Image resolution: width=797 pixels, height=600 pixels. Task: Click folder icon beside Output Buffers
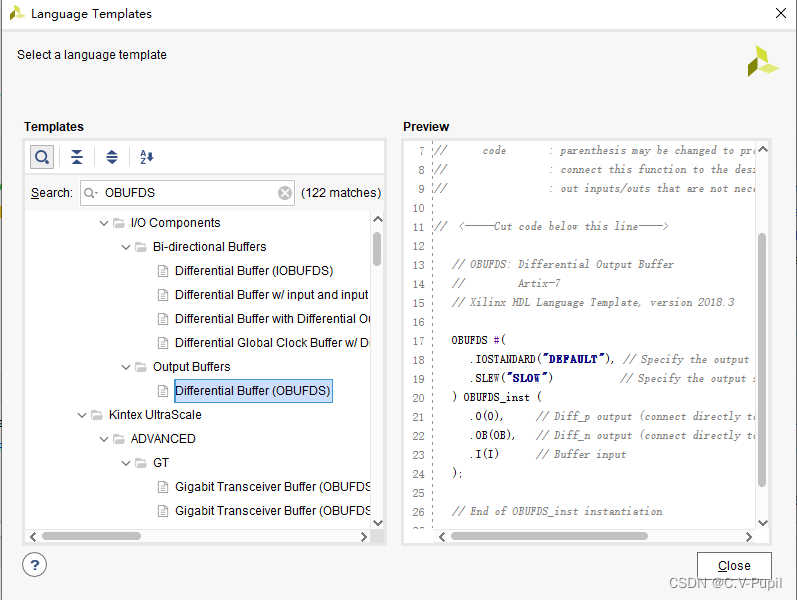pos(140,367)
